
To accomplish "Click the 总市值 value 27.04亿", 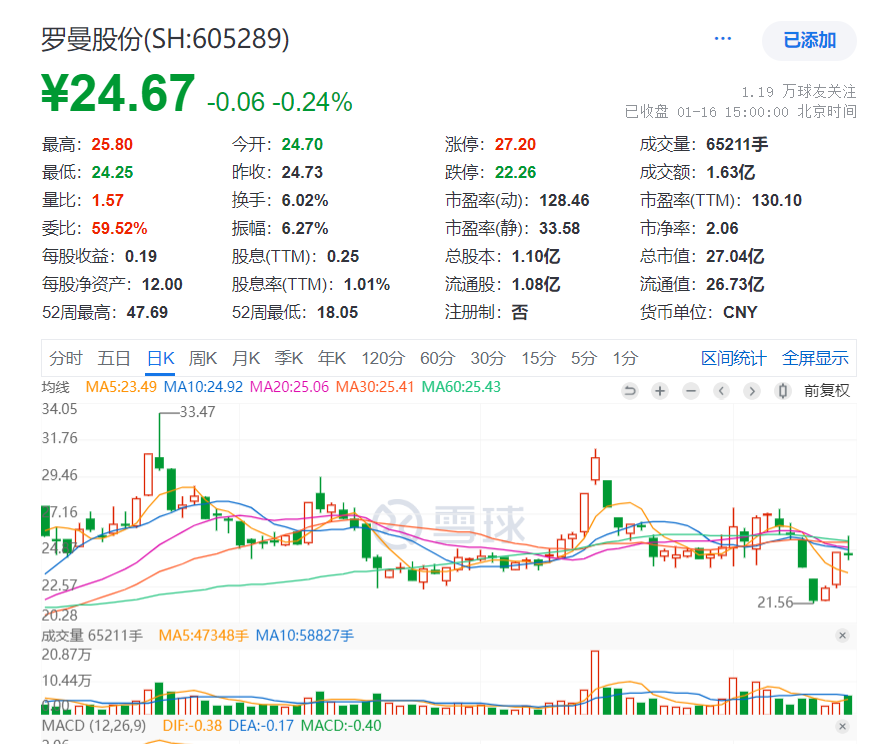I will [x=735, y=257].
